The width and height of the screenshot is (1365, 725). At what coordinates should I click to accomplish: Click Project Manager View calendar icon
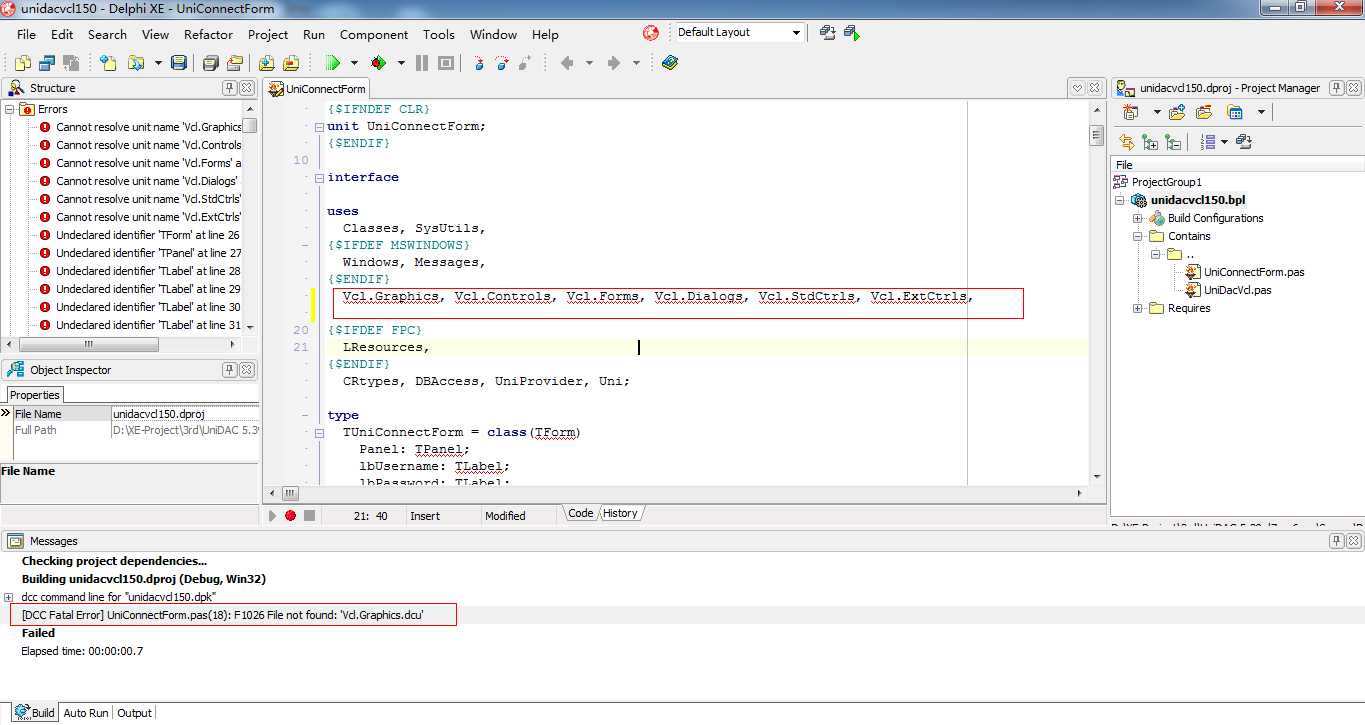pyautogui.click(x=1235, y=113)
